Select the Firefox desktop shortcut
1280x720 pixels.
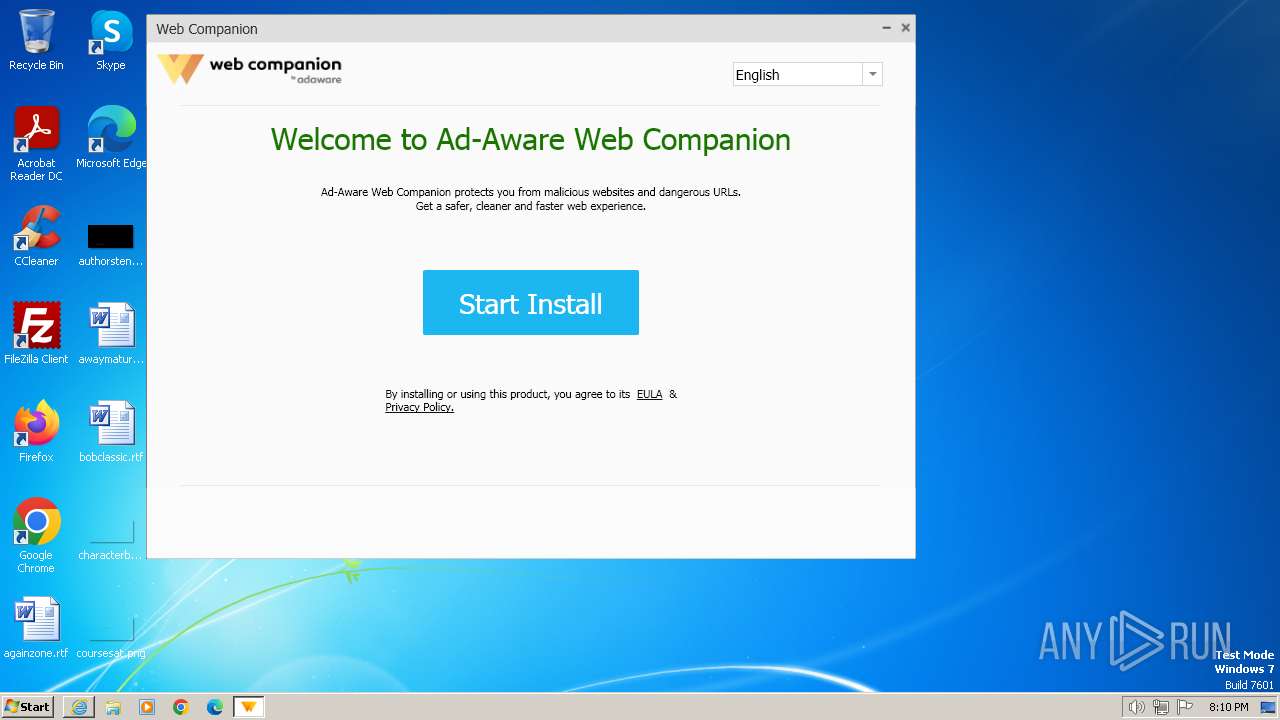[x=36, y=432]
